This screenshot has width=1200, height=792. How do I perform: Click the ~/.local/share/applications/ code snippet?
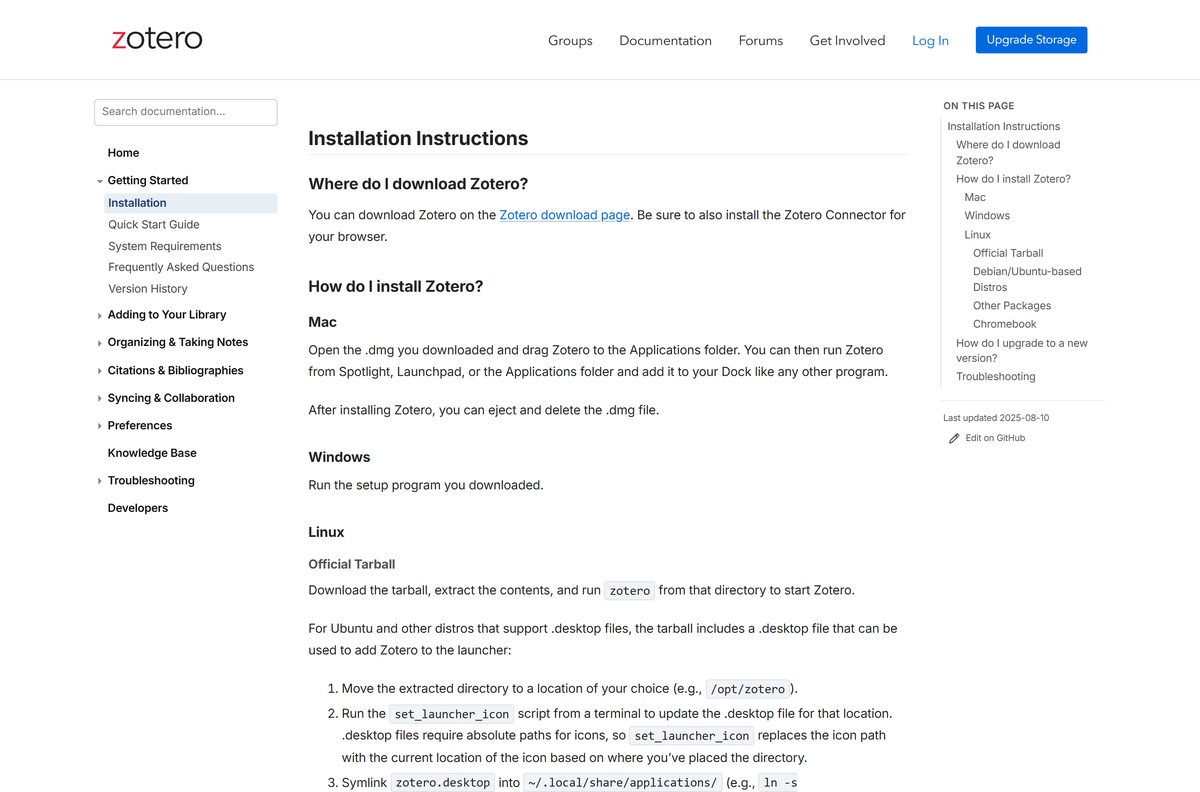(623, 783)
